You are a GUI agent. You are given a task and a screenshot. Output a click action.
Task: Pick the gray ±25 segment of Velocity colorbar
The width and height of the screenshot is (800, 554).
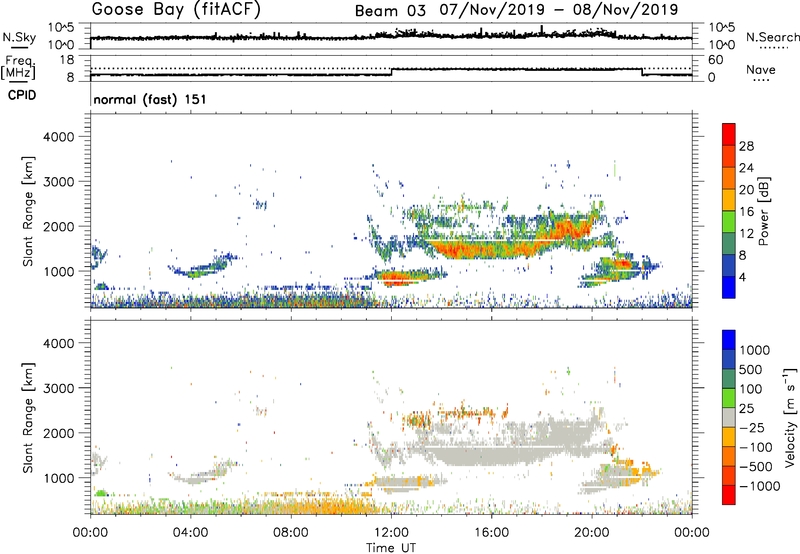[x=729, y=418]
